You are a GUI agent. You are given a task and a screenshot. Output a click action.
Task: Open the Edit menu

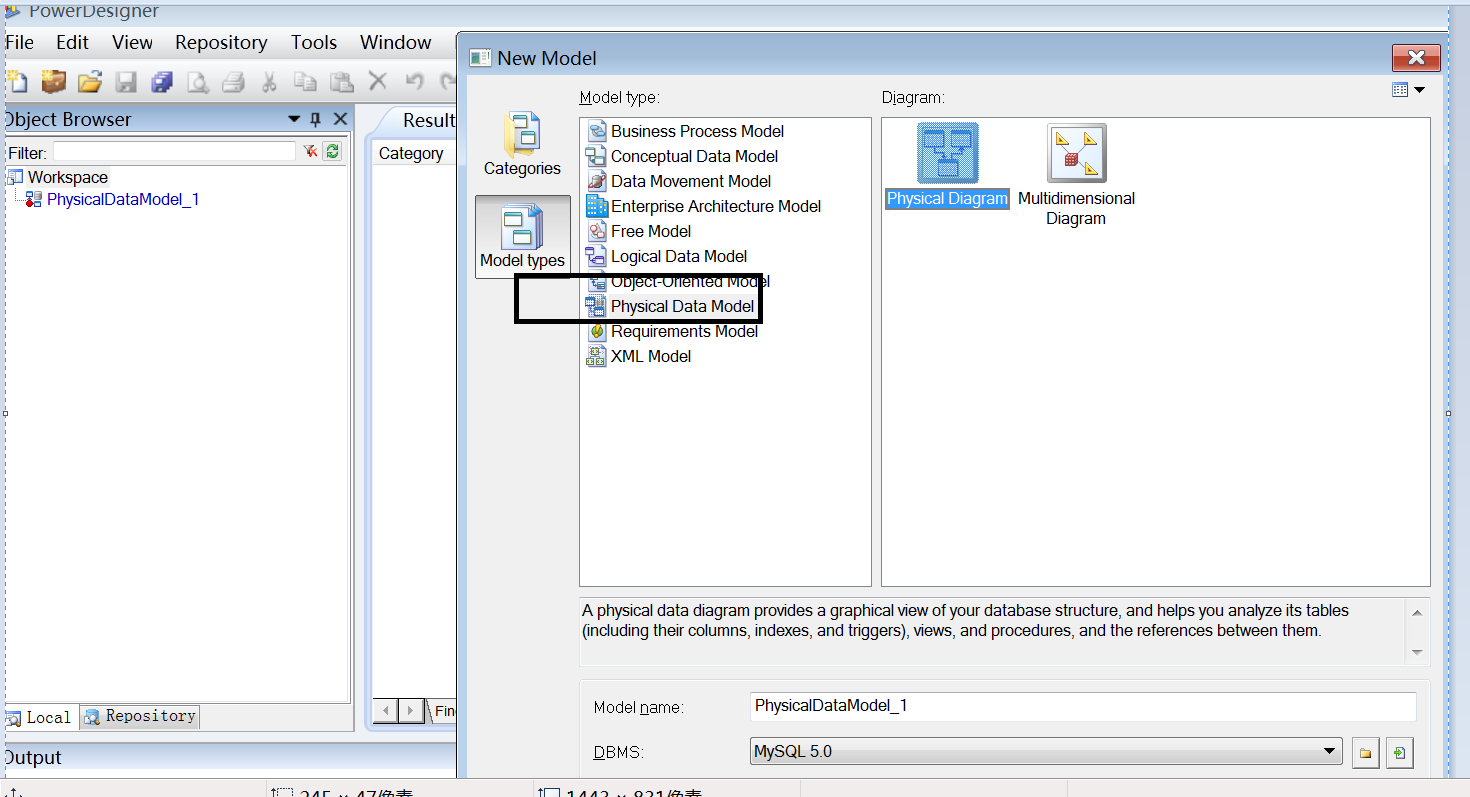(x=72, y=42)
